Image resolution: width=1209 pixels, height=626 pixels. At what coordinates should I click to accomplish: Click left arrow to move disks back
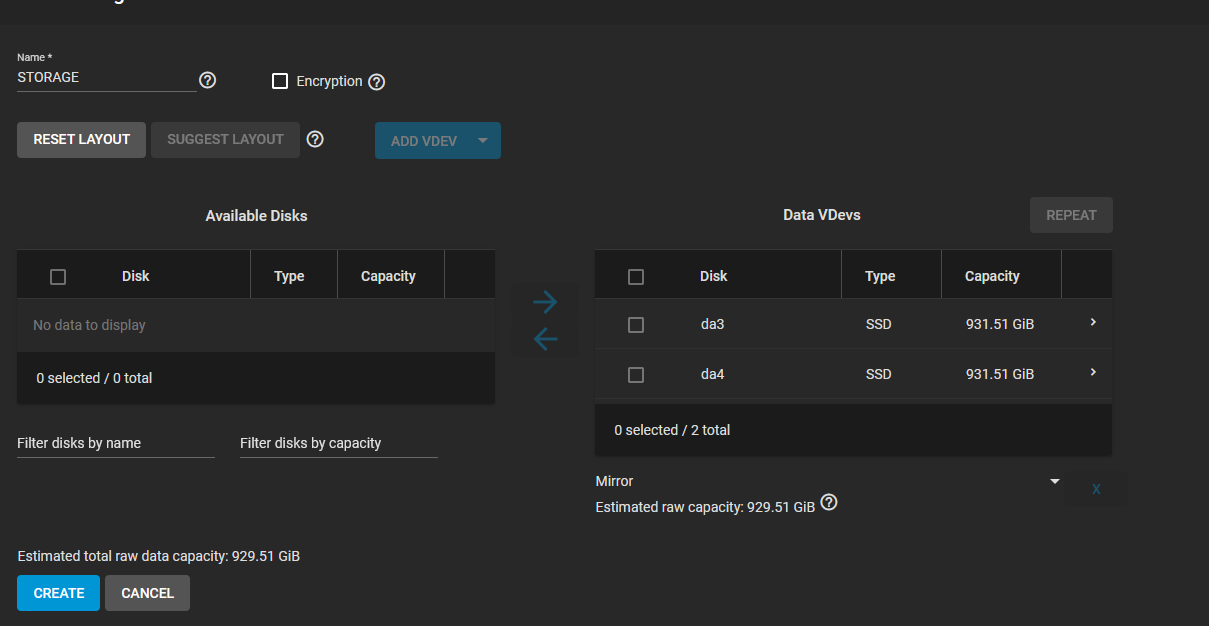click(x=545, y=339)
